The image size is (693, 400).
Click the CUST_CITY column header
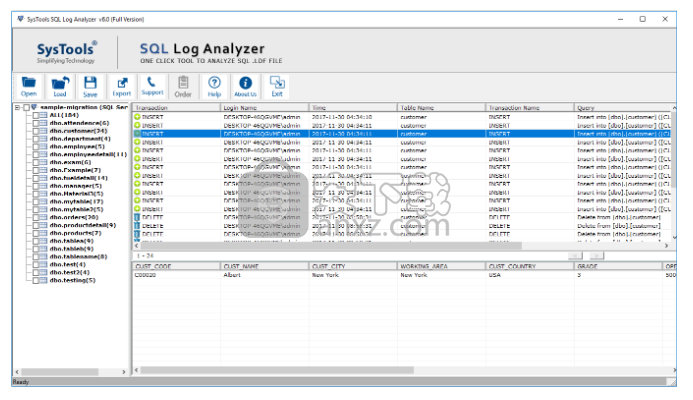[x=353, y=266]
